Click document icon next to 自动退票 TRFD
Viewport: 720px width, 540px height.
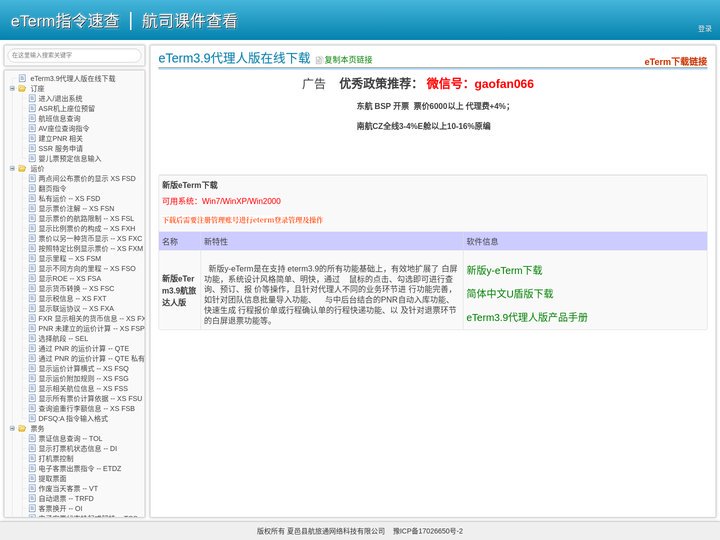pyautogui.click(x=32, y=498)
